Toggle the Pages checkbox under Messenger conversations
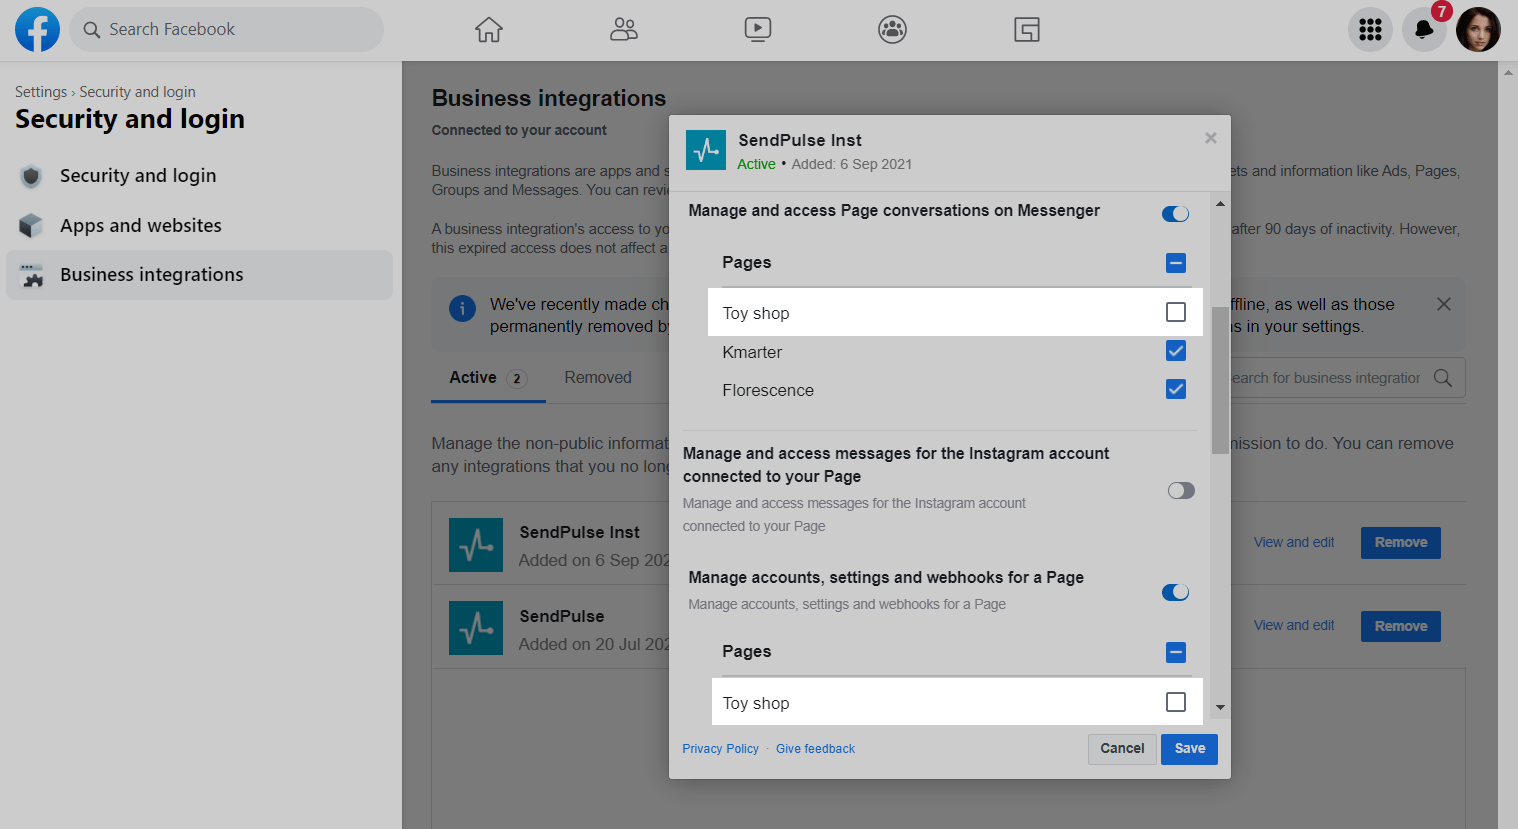 (x=1176, y=263)
